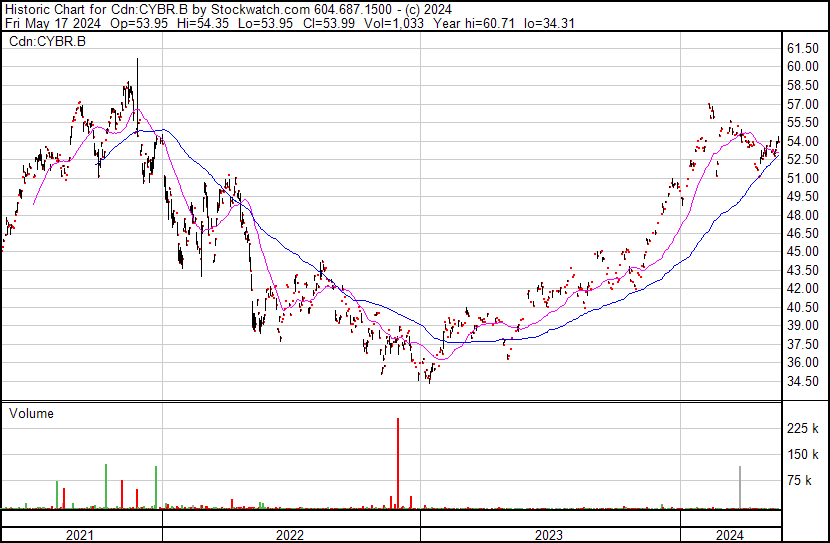Open the Stockwatch.com text in the header

pos(243,9)
